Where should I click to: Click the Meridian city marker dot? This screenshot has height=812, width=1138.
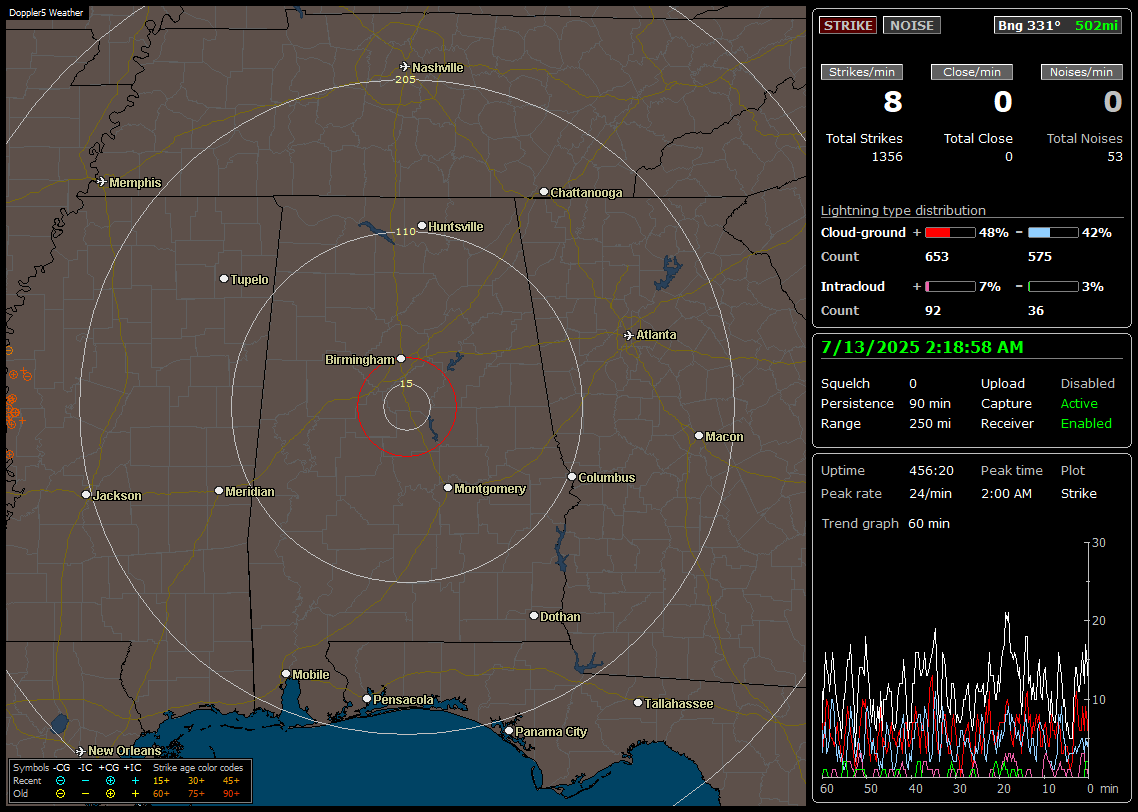(x=218, y=491)
